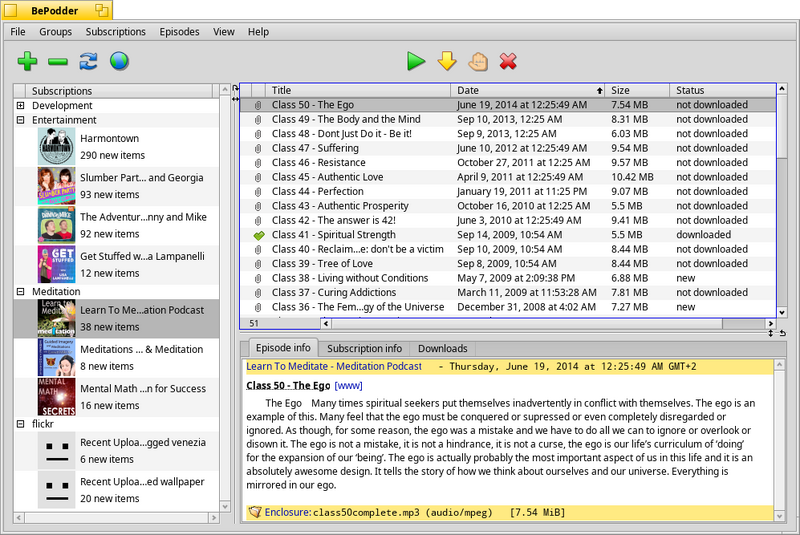Select the Harmontown podcast thumbnail
Image resolution: width=800 pixels, height=535 pixels.
coord(57,147)
